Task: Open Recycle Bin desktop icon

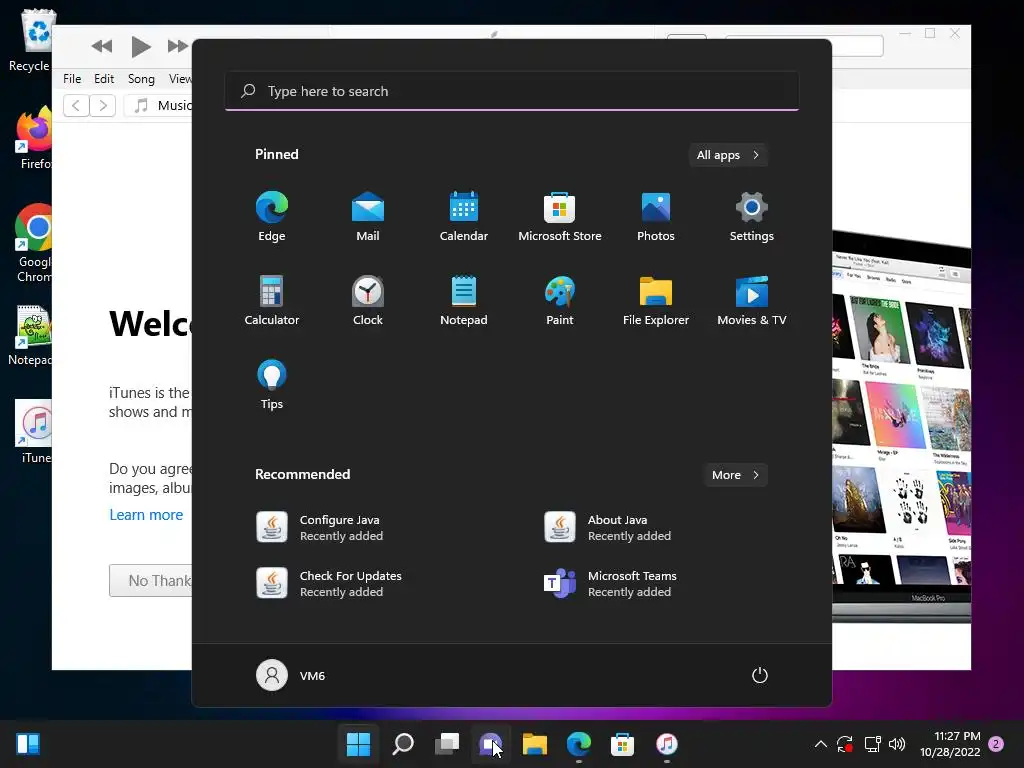Action: (x=30, y=40)
